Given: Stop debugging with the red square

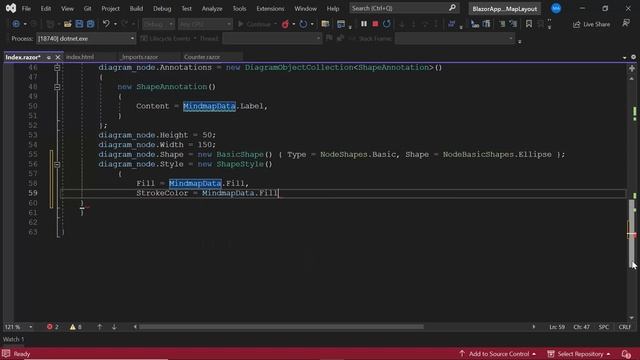Looking at the screenshot, I should point(375,24).
